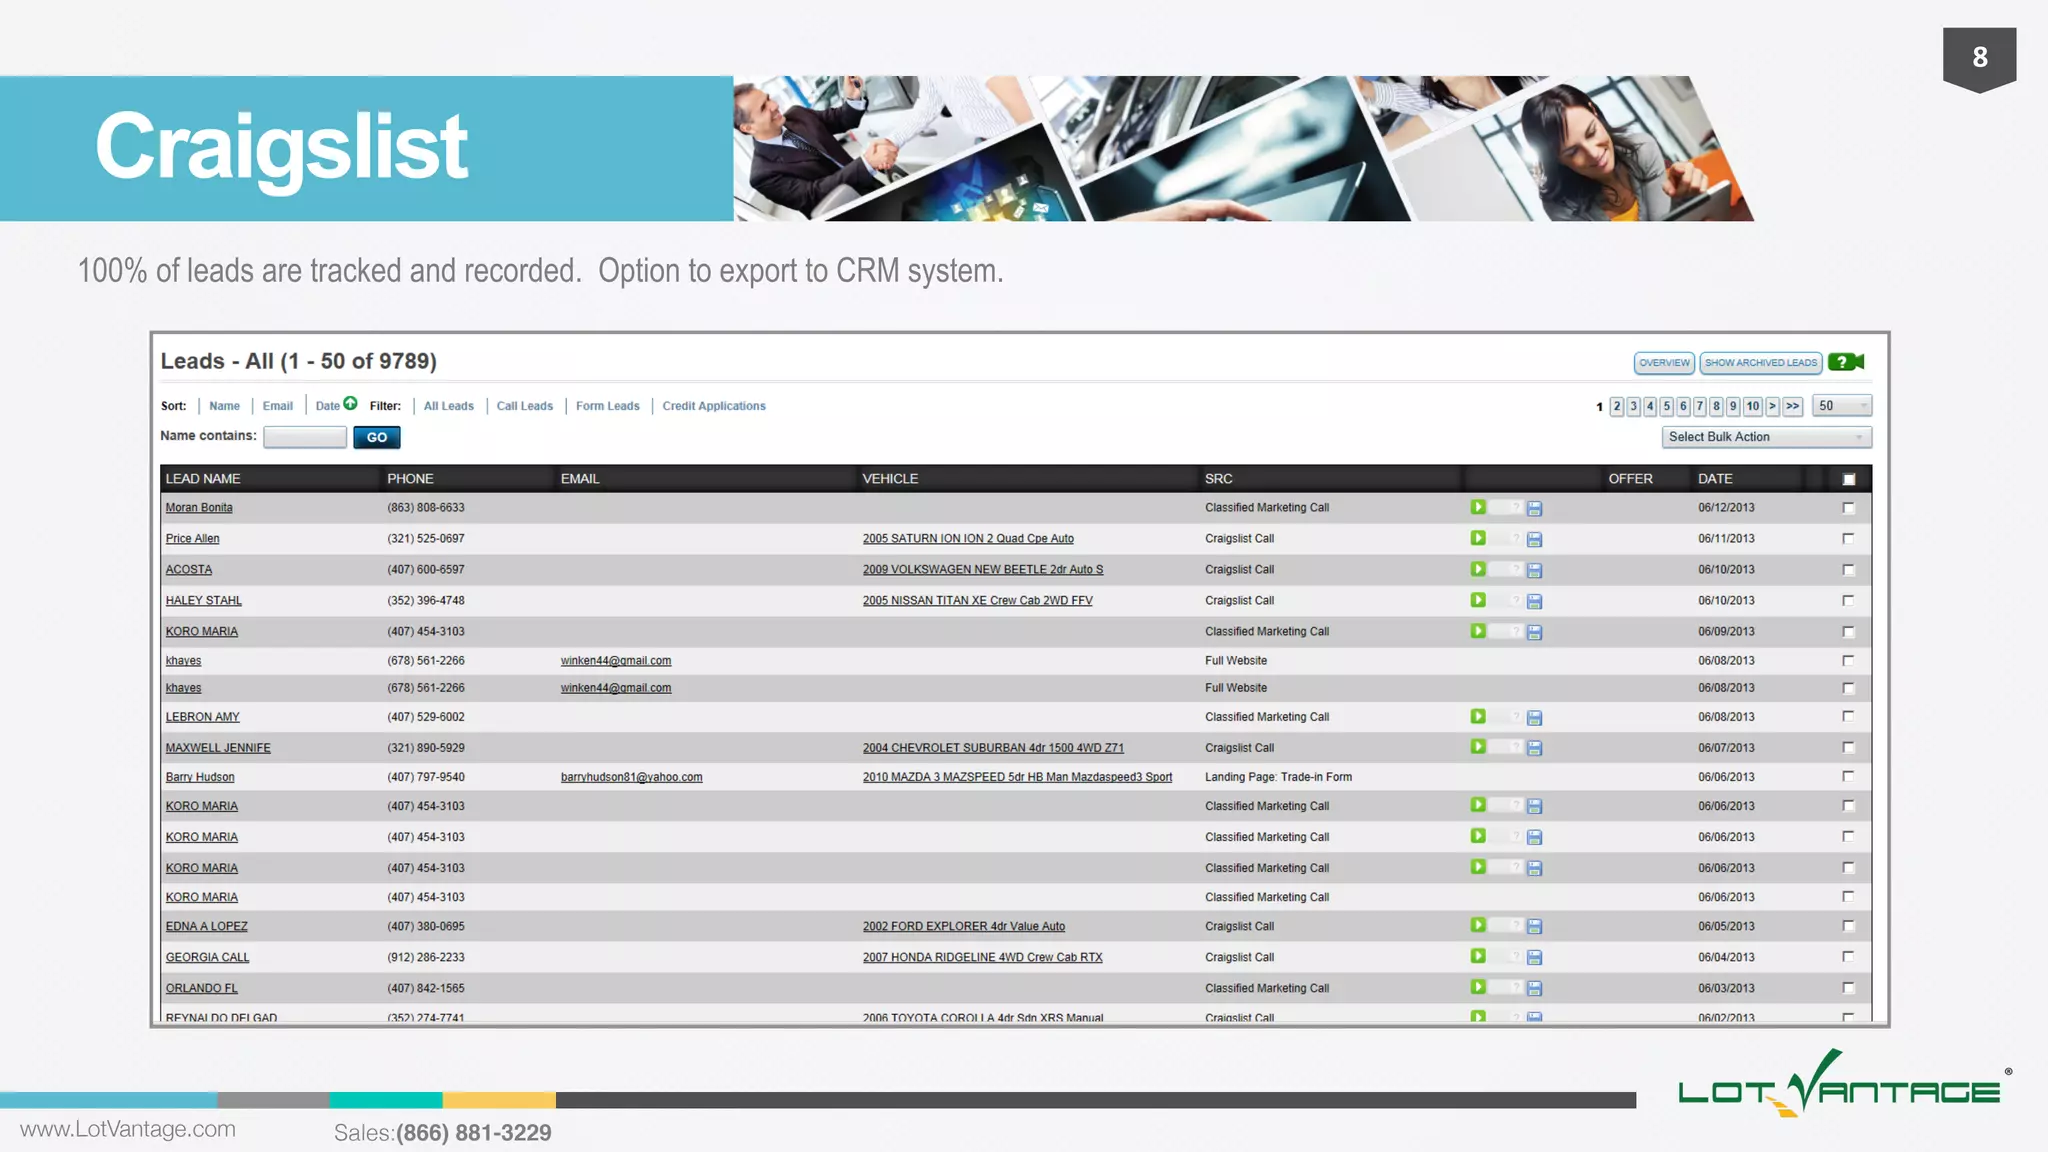Jump to page 10 of leads
Screen dimensions: 2048x1152
click(1752, 406)
